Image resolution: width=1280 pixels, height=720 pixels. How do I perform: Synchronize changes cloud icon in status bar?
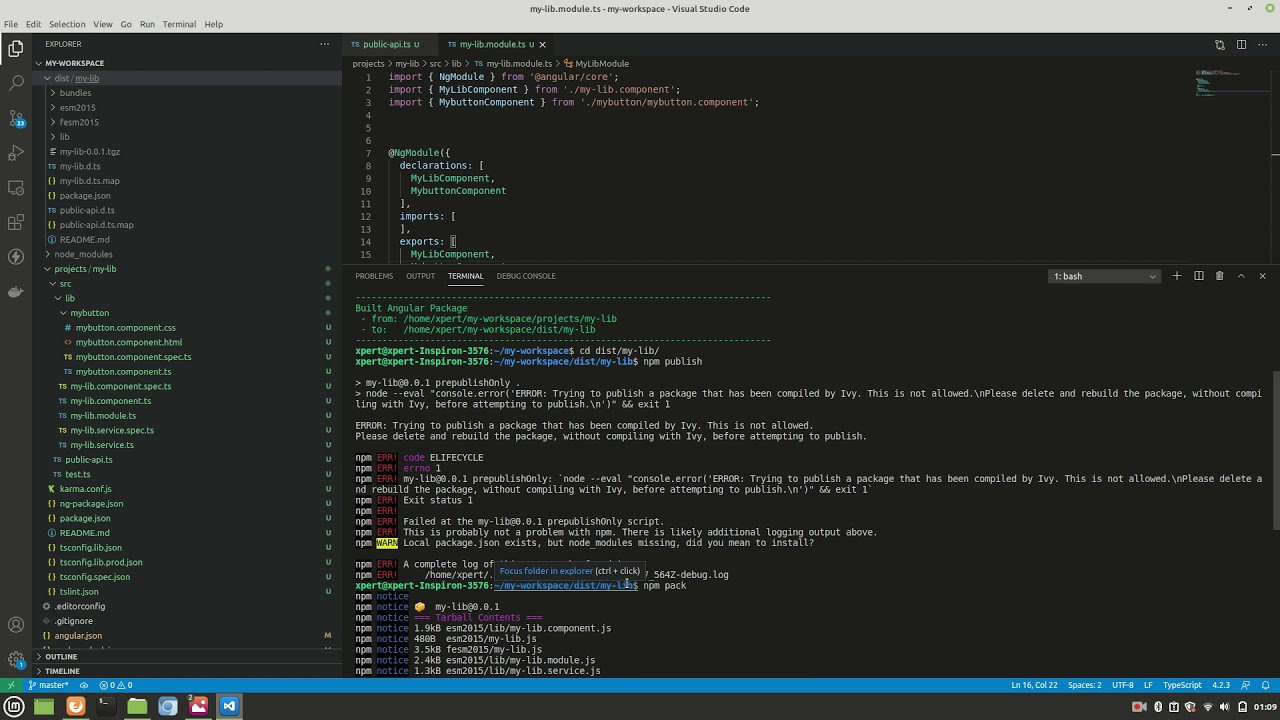84,685
